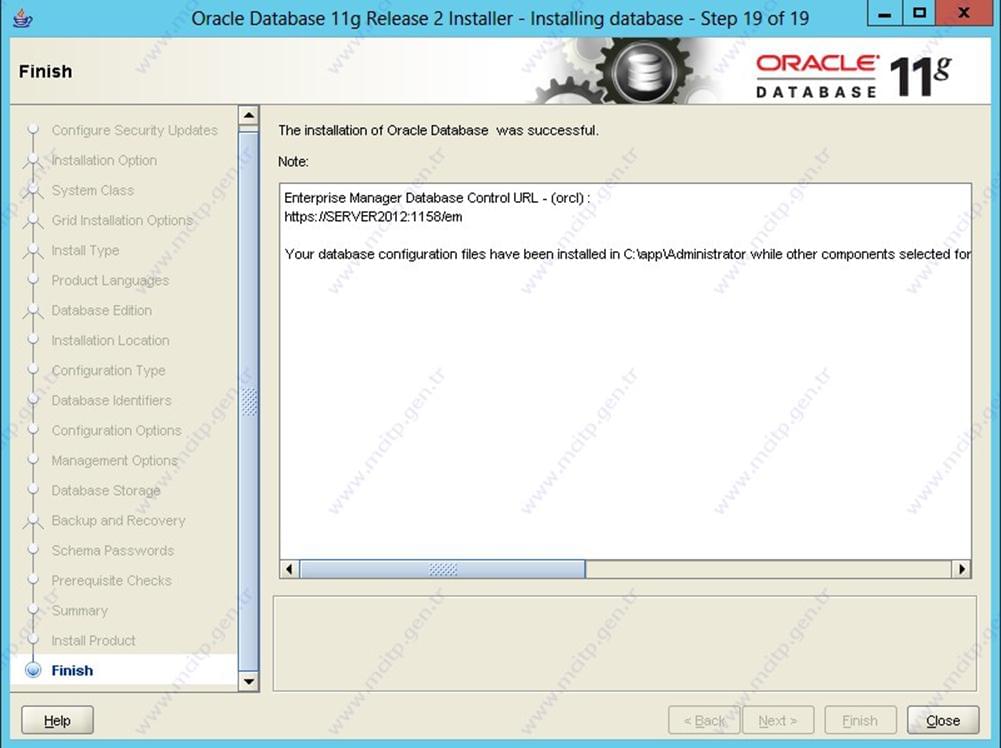Click the disabled Back button
The width and height of the screenshot is (1001, 748).
[704, 720]
